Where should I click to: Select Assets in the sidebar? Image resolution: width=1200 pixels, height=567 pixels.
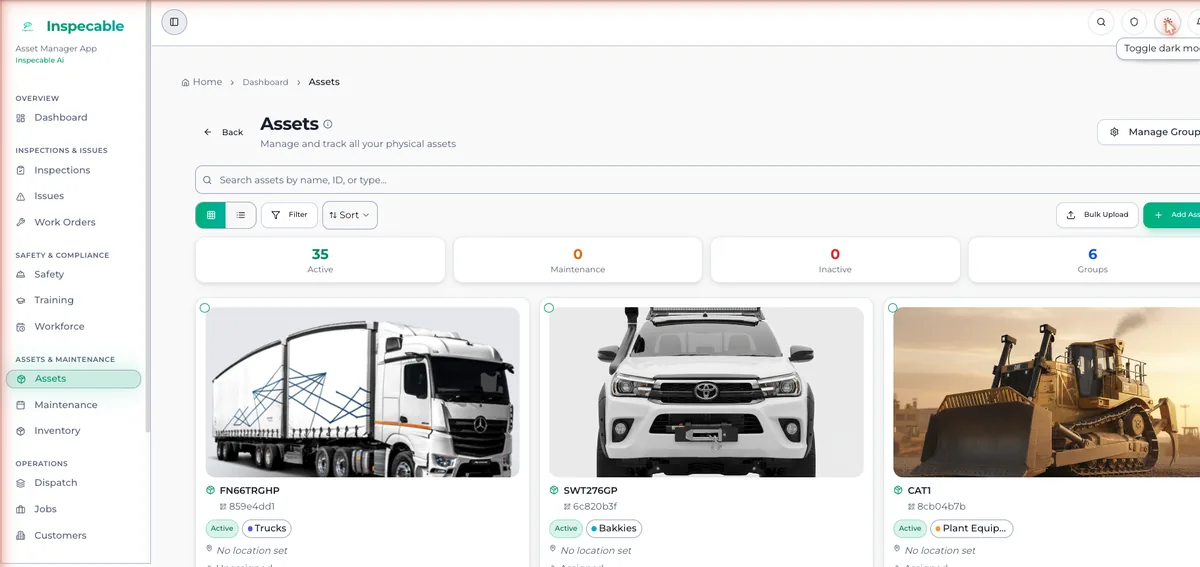(x=73, y=379)
